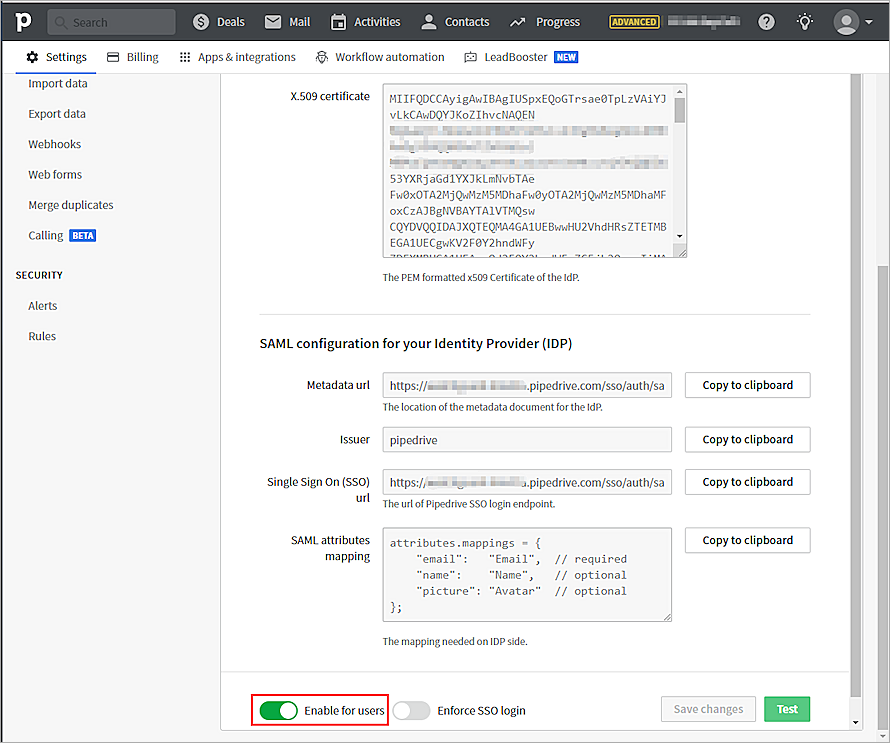
Task: Go to Activities calendar
Action: click(x=365, y=22)
